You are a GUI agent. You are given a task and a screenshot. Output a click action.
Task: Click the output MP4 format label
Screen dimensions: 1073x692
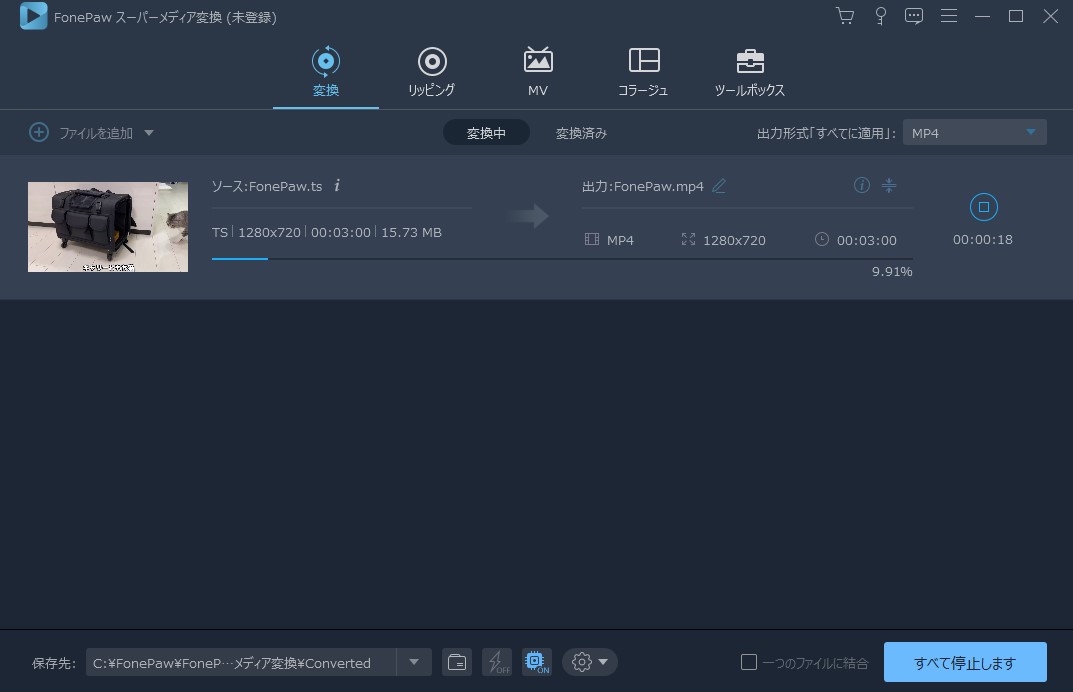click(620, 240)
